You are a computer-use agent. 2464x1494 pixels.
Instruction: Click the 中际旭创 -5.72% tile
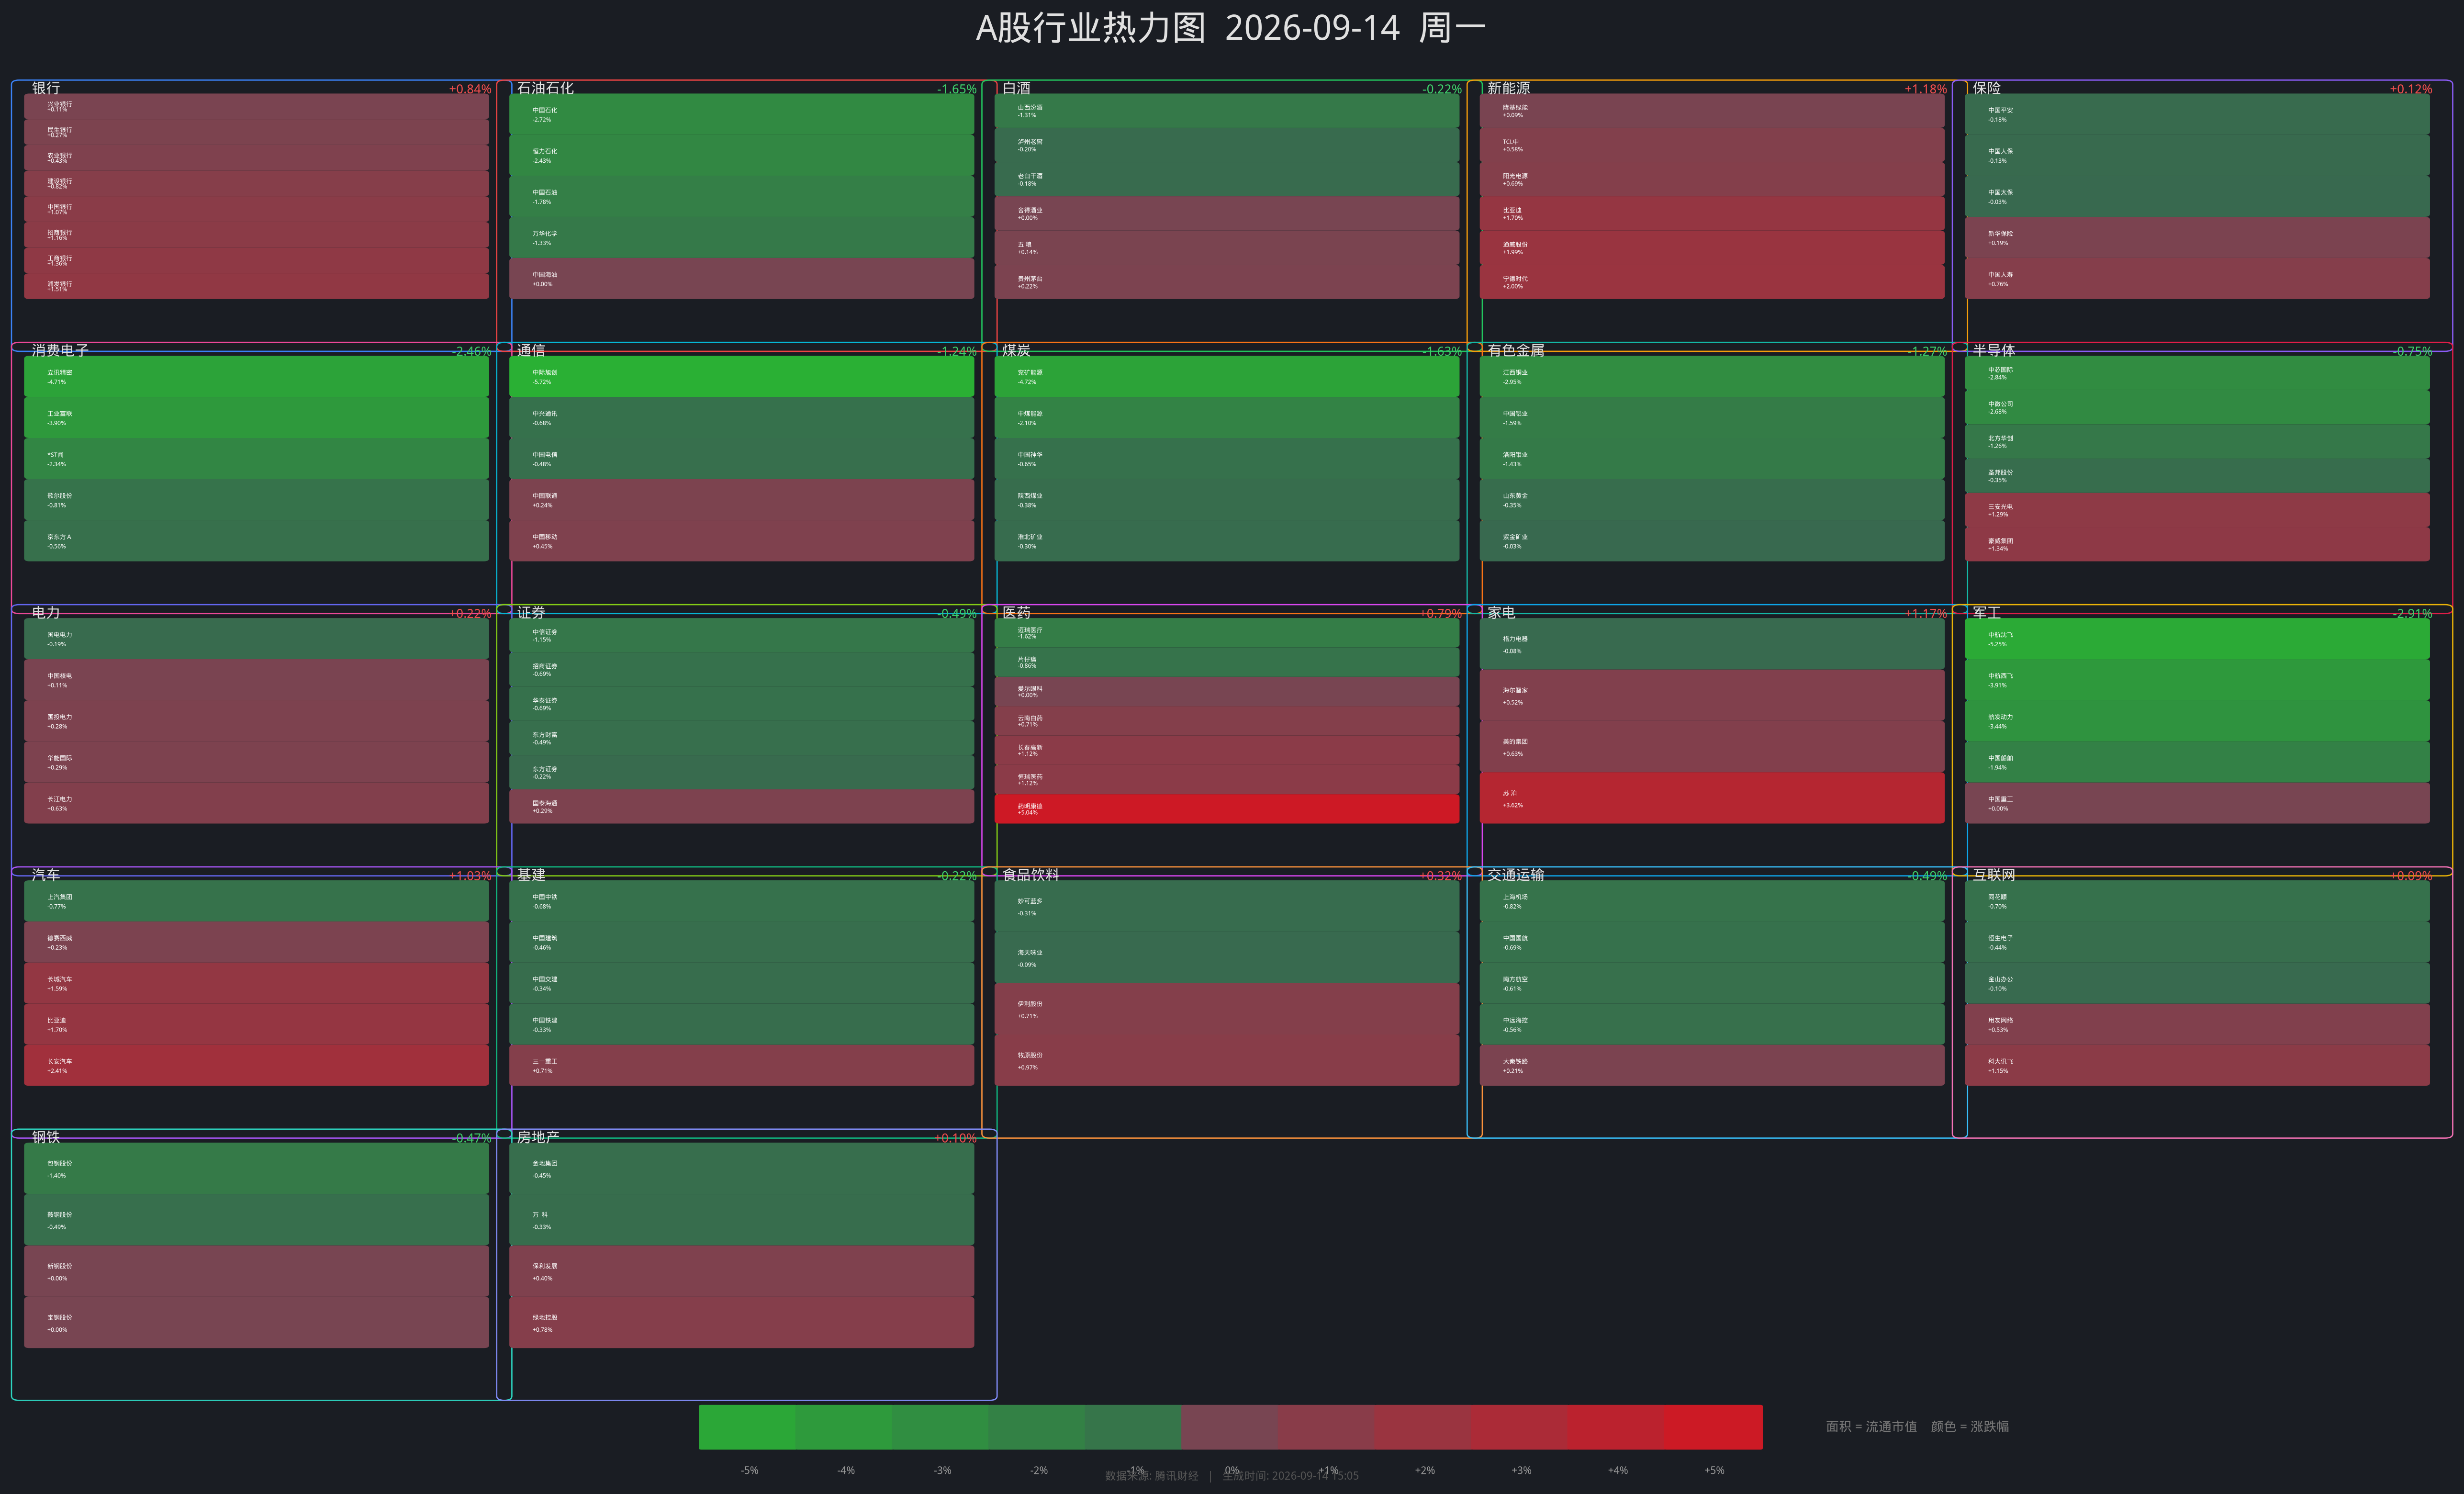pos(741,376)
